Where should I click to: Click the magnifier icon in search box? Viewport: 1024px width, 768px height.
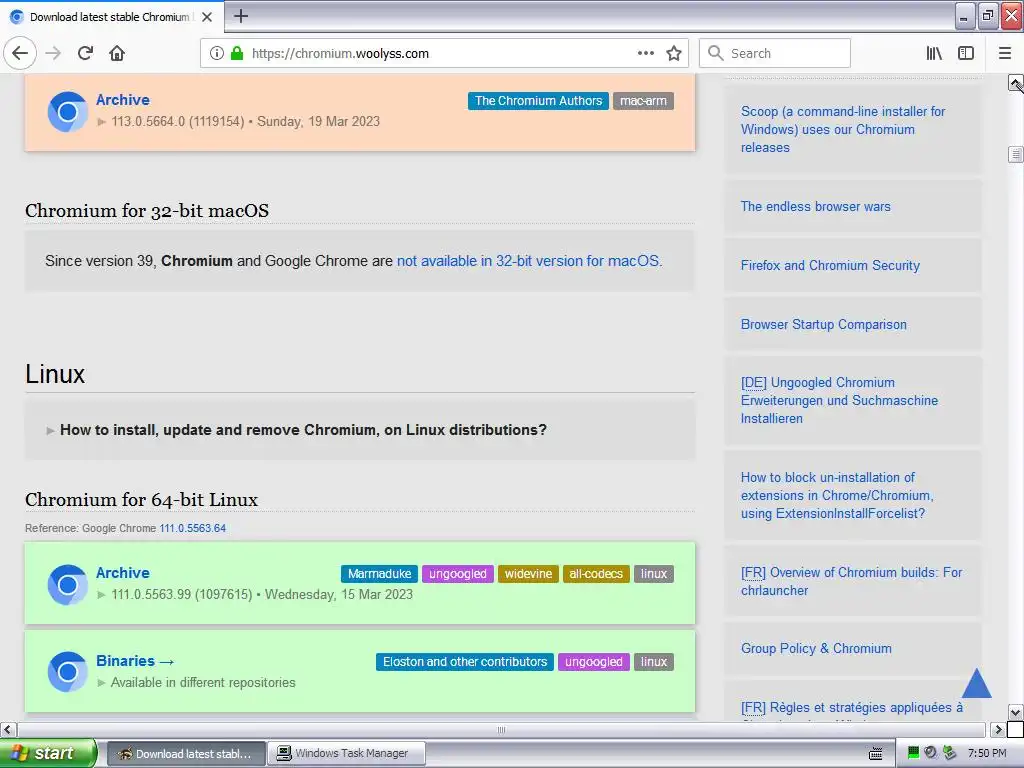tap(716, 53)
